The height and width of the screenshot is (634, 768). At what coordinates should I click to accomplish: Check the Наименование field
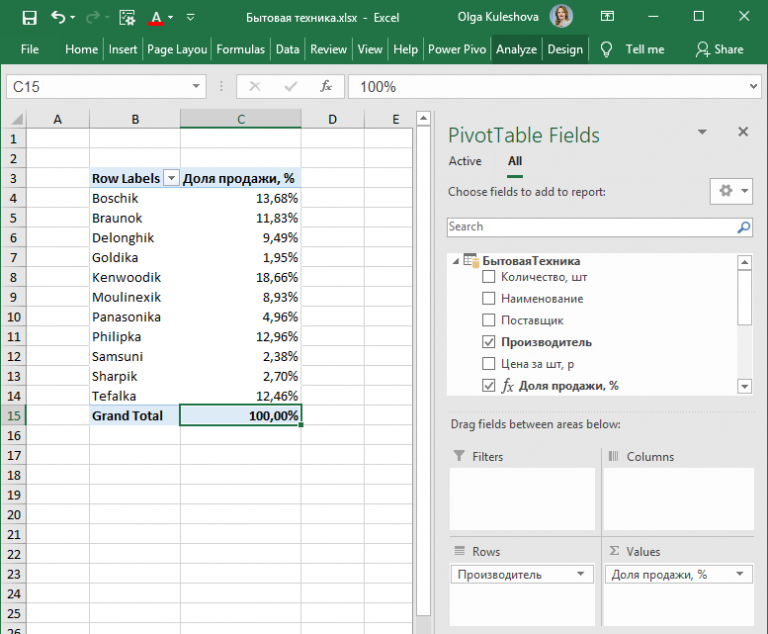point(488,298)
